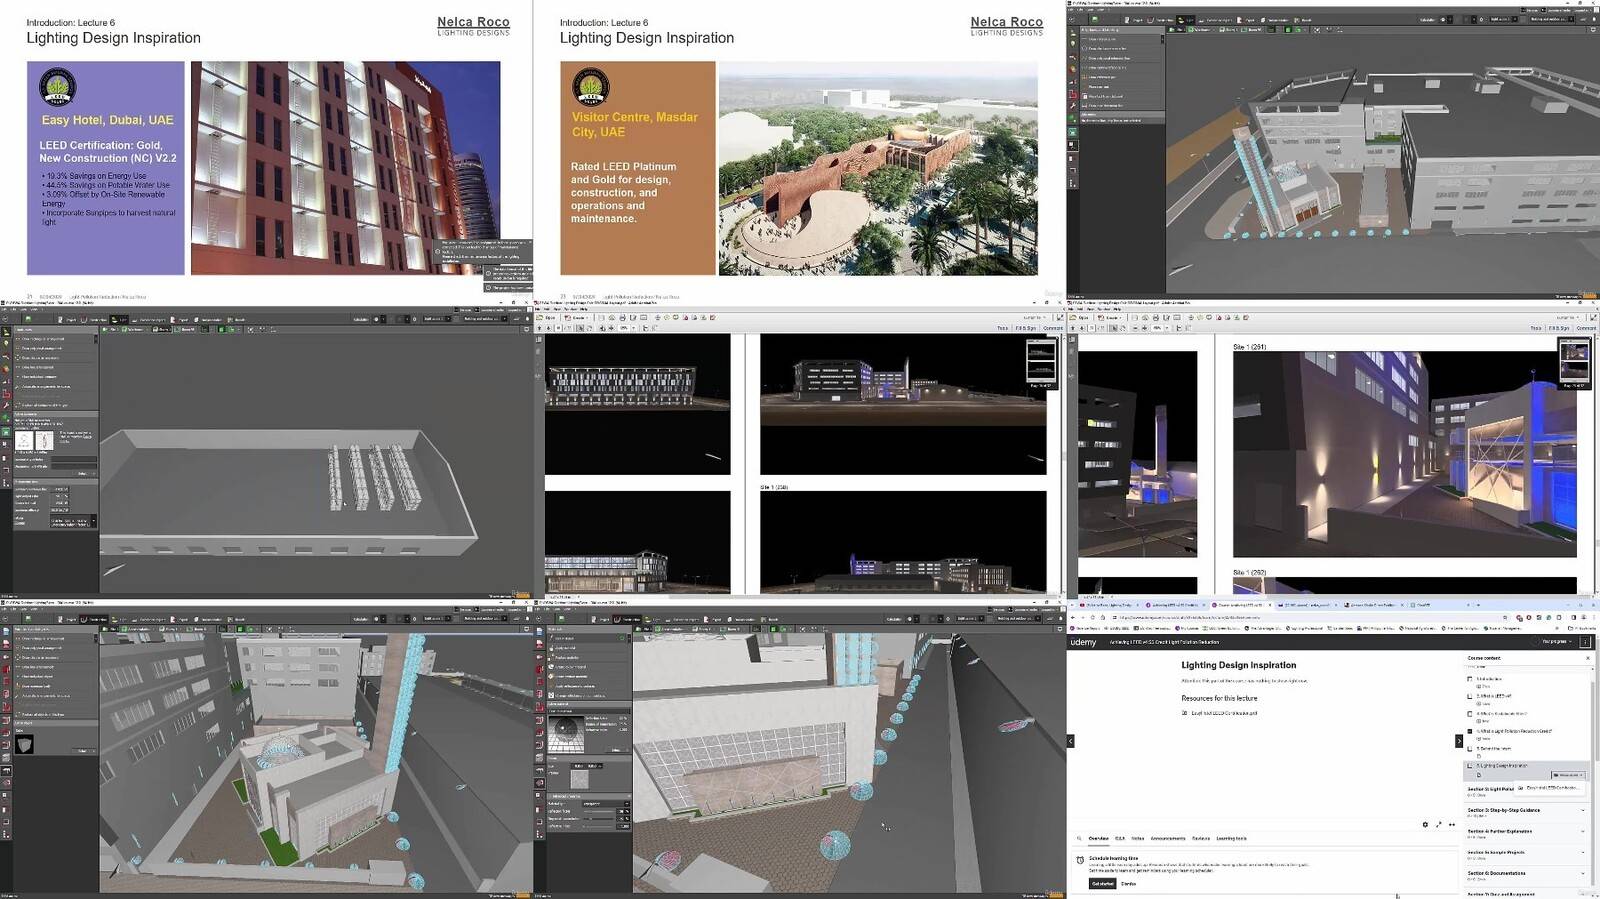
Task: Expand Section 6: Documentation
Action: (x=1525, y=875)
